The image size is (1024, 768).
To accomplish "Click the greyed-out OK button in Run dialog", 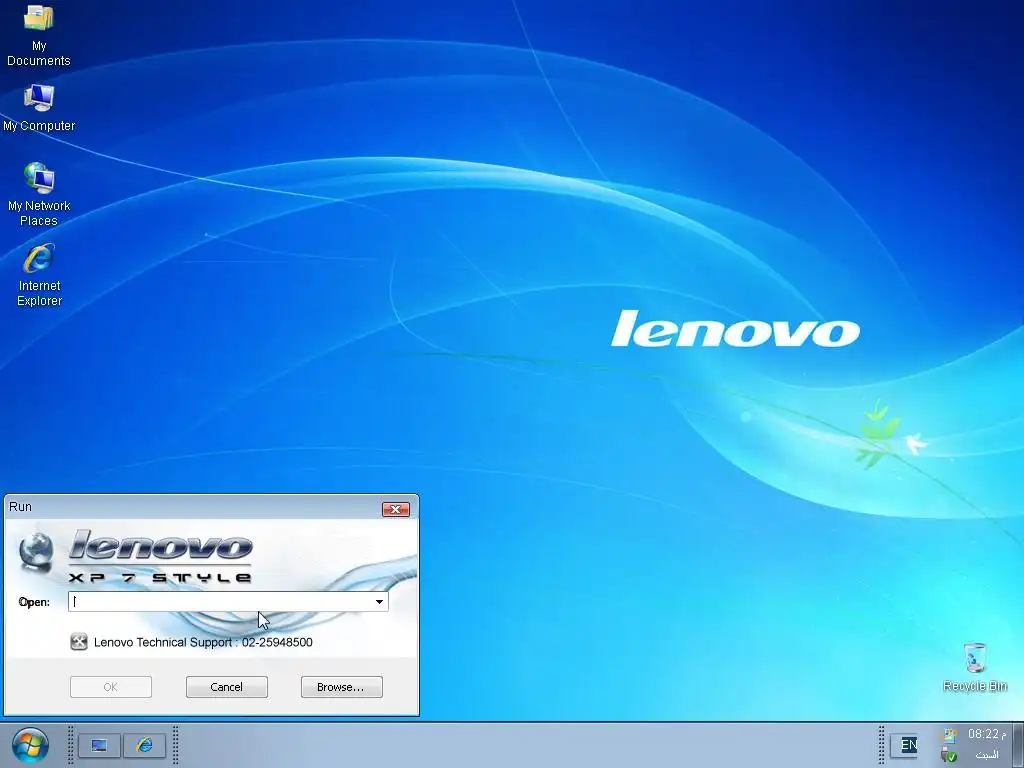I will 111,687.
